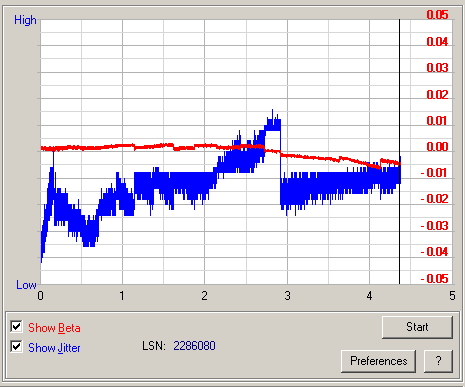Uncheck the Show Jitter checkbox
465x387 pixels.
click(x=16, y=347)
